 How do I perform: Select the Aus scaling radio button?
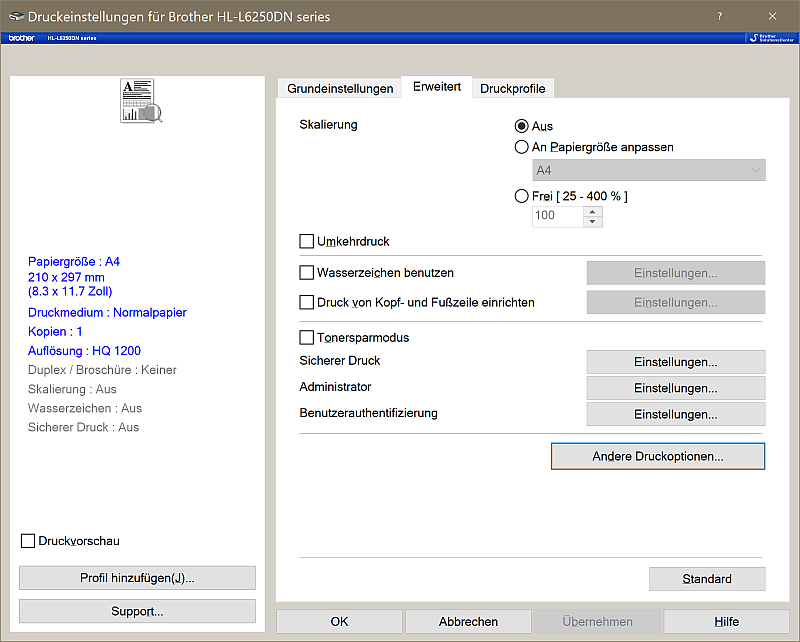[x=521, y=126]
